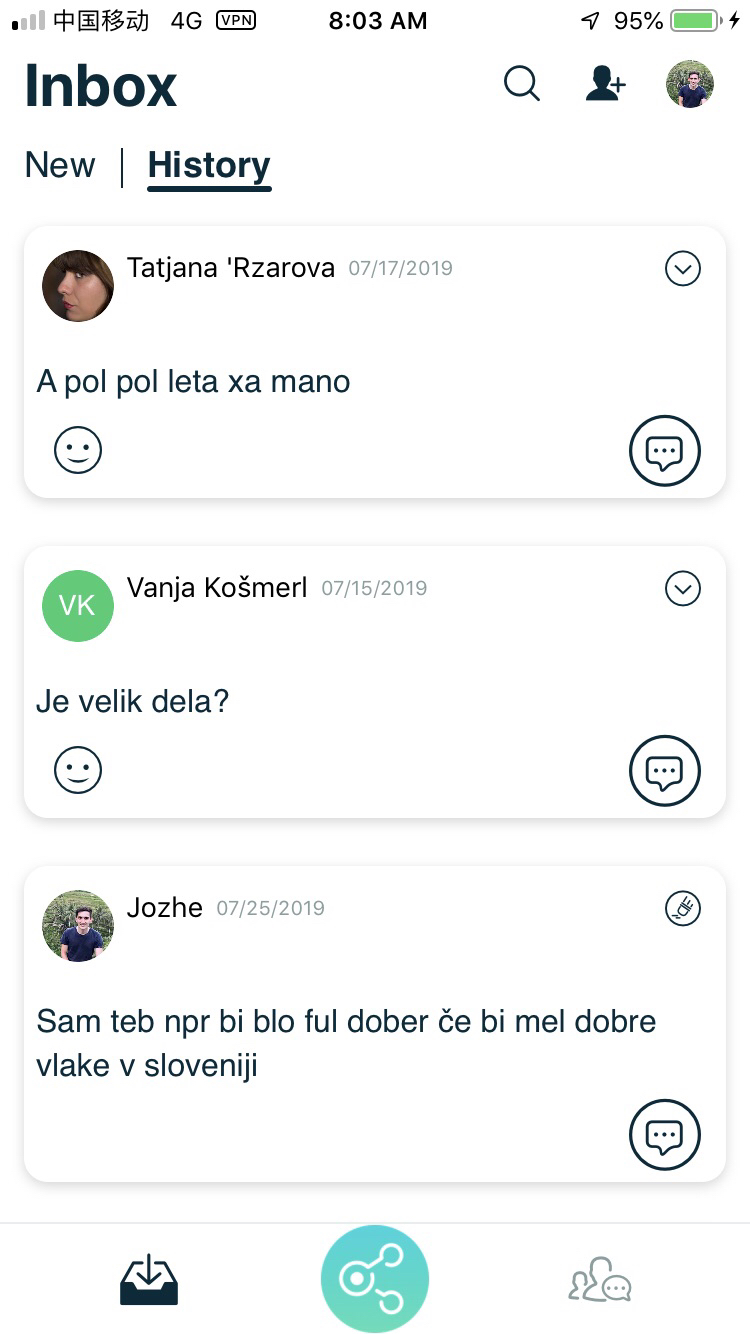750x1334 pixels.
Task: Add emoji reaction to Vanja's message
Action: (78, 771)
